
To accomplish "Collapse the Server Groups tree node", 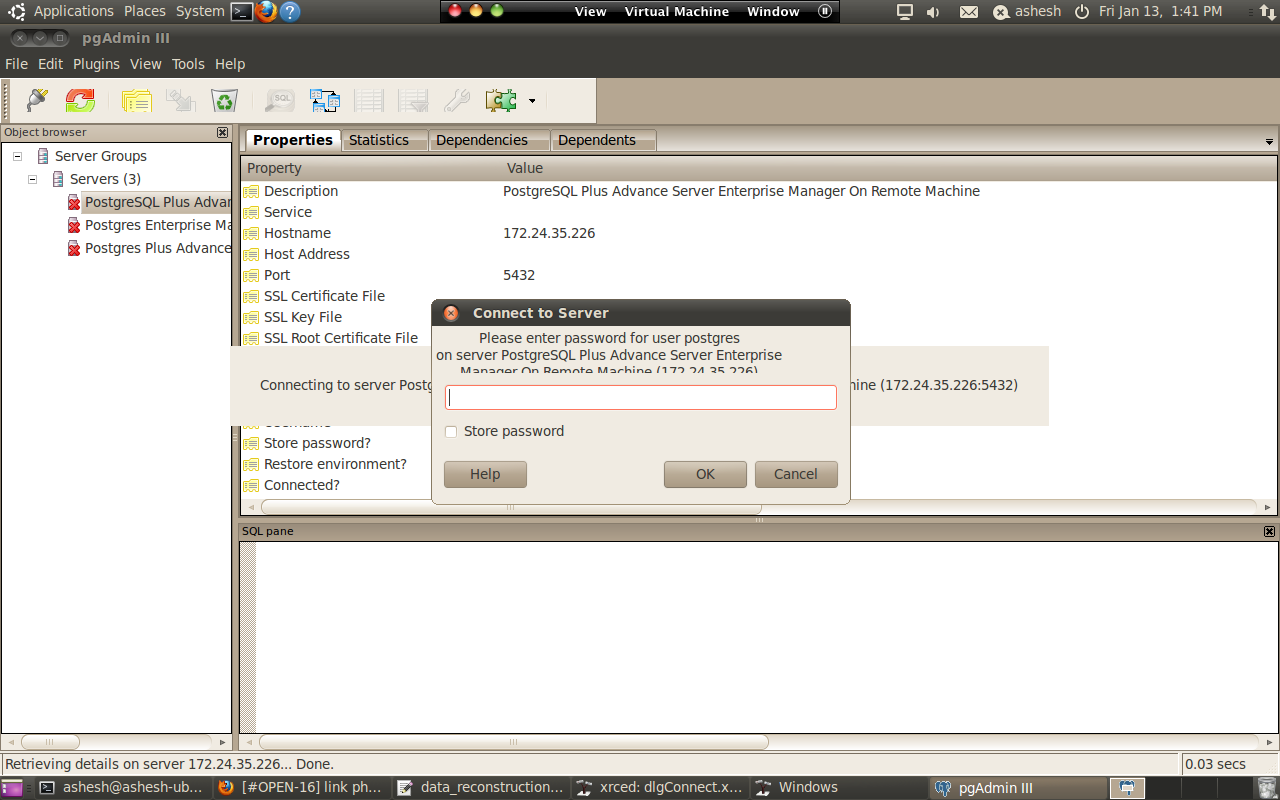I will [x=17, y=156].
